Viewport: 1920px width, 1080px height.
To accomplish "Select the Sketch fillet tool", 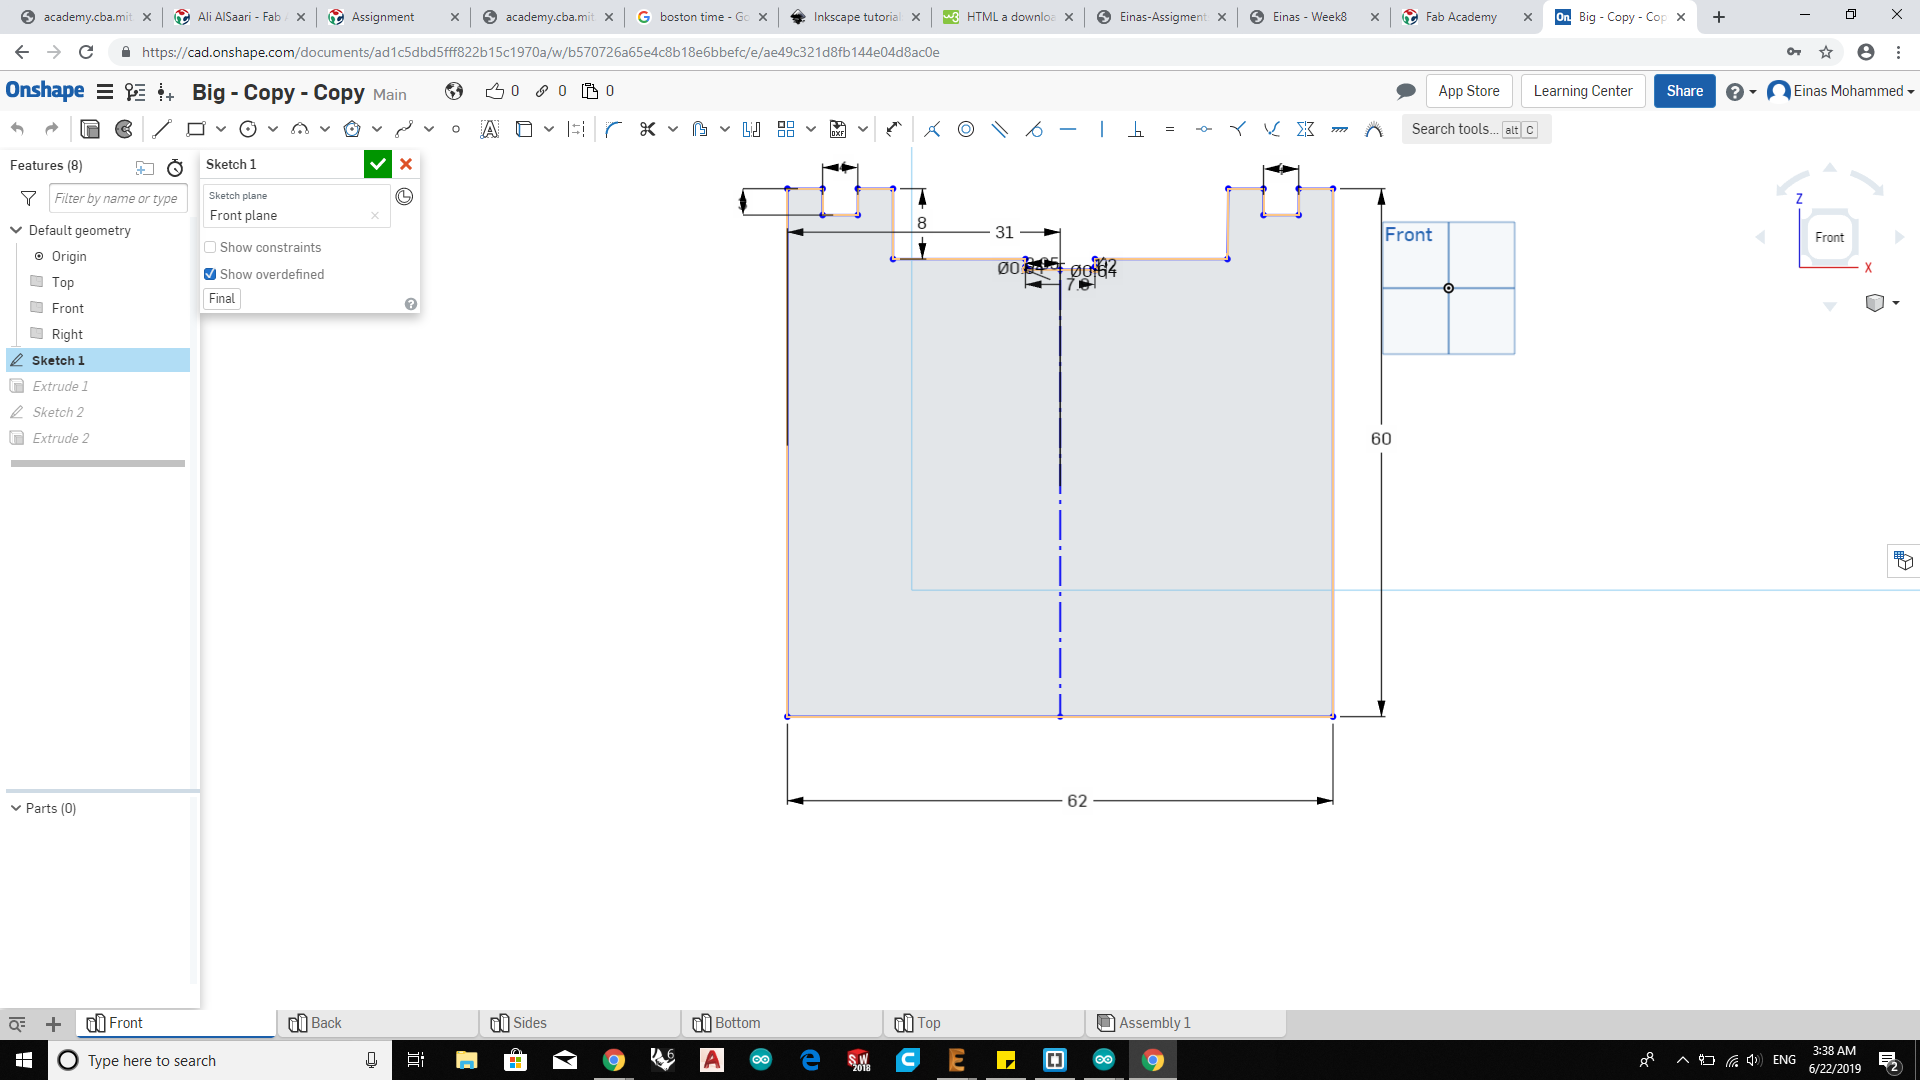I will (613, 129).
